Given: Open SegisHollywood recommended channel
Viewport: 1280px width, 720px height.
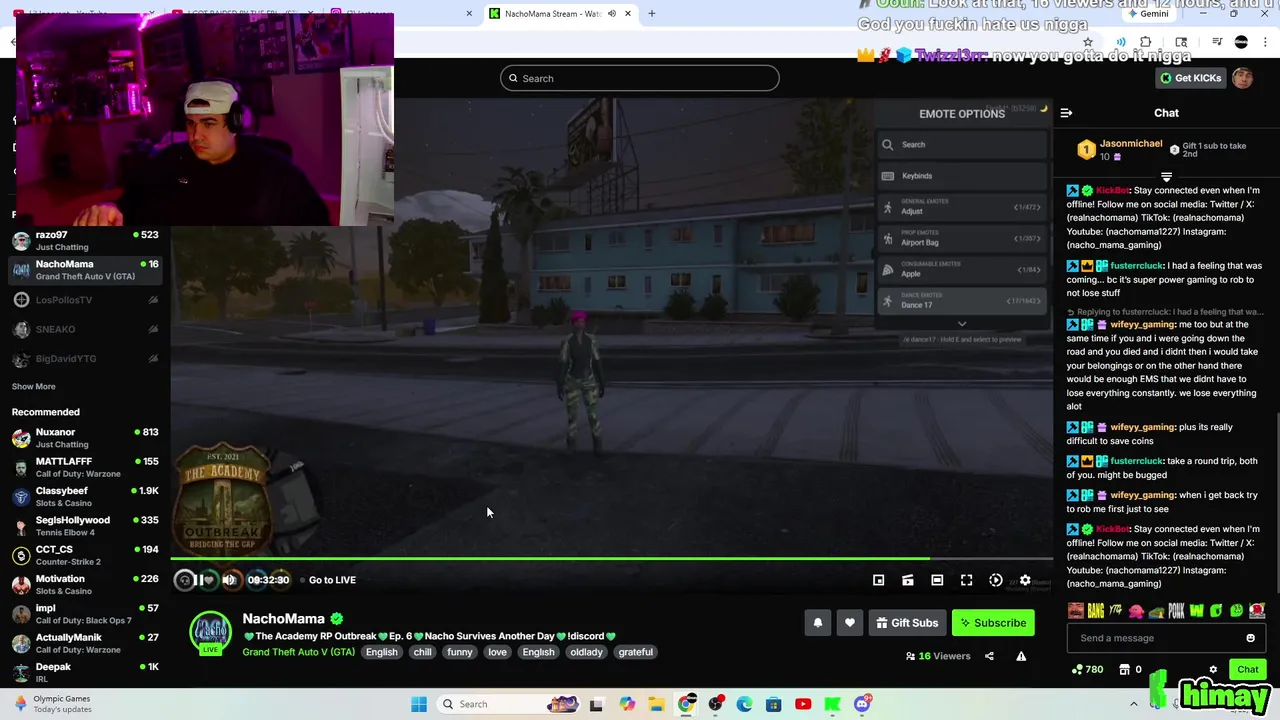Looking at the screenshot, I should point(85,526).
